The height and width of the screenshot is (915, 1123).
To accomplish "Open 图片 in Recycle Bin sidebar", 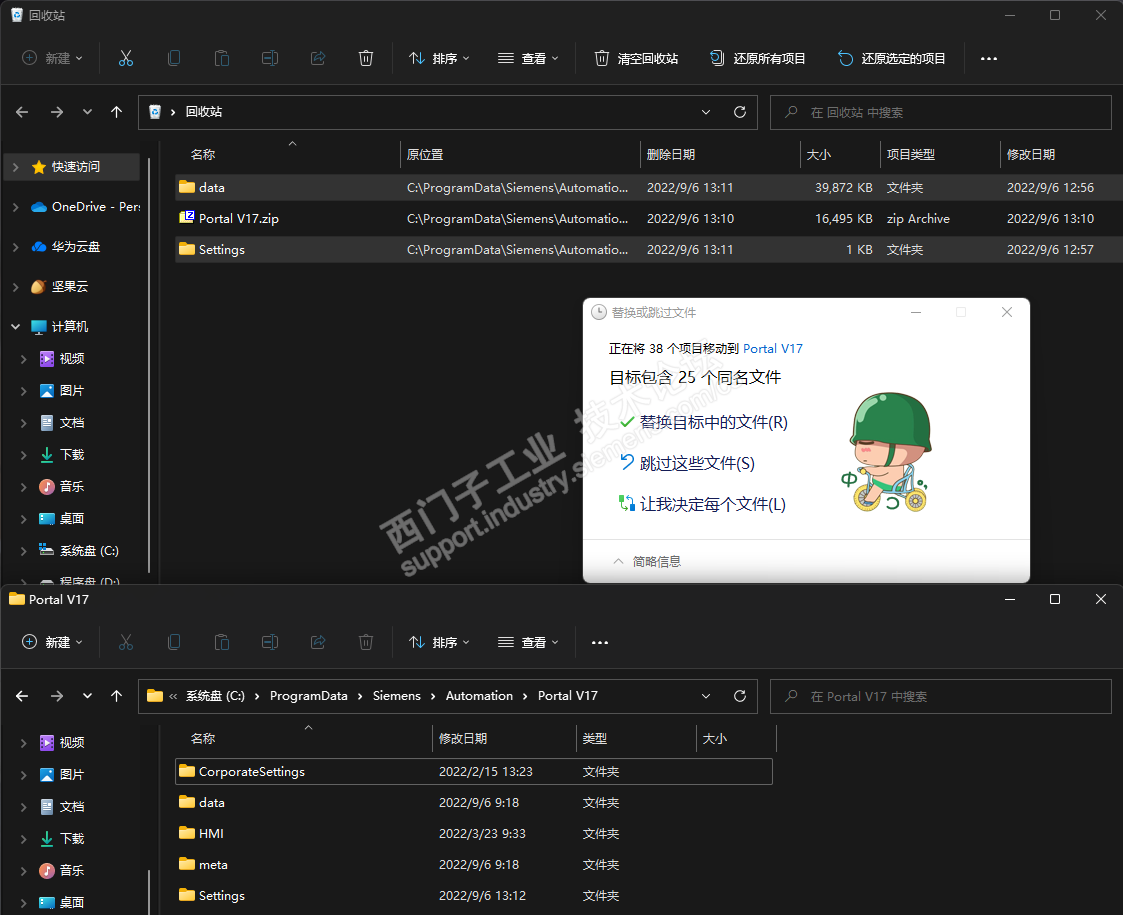I will click(63, 391).
